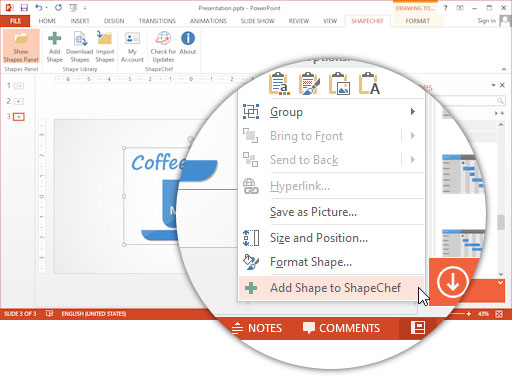Click the Import Shapes folder icon
Image resolution: width=512 pixels, height=377 pixels.
tap(104, 38)
